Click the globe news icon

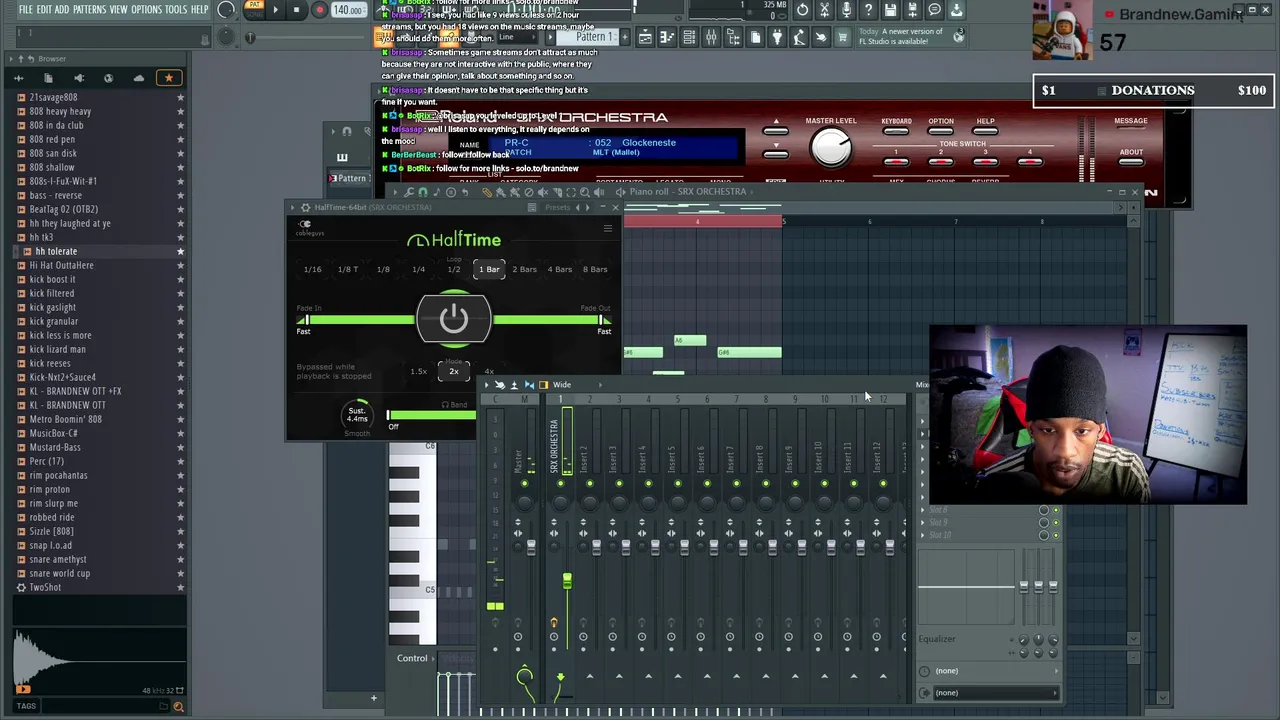(958, 36)
